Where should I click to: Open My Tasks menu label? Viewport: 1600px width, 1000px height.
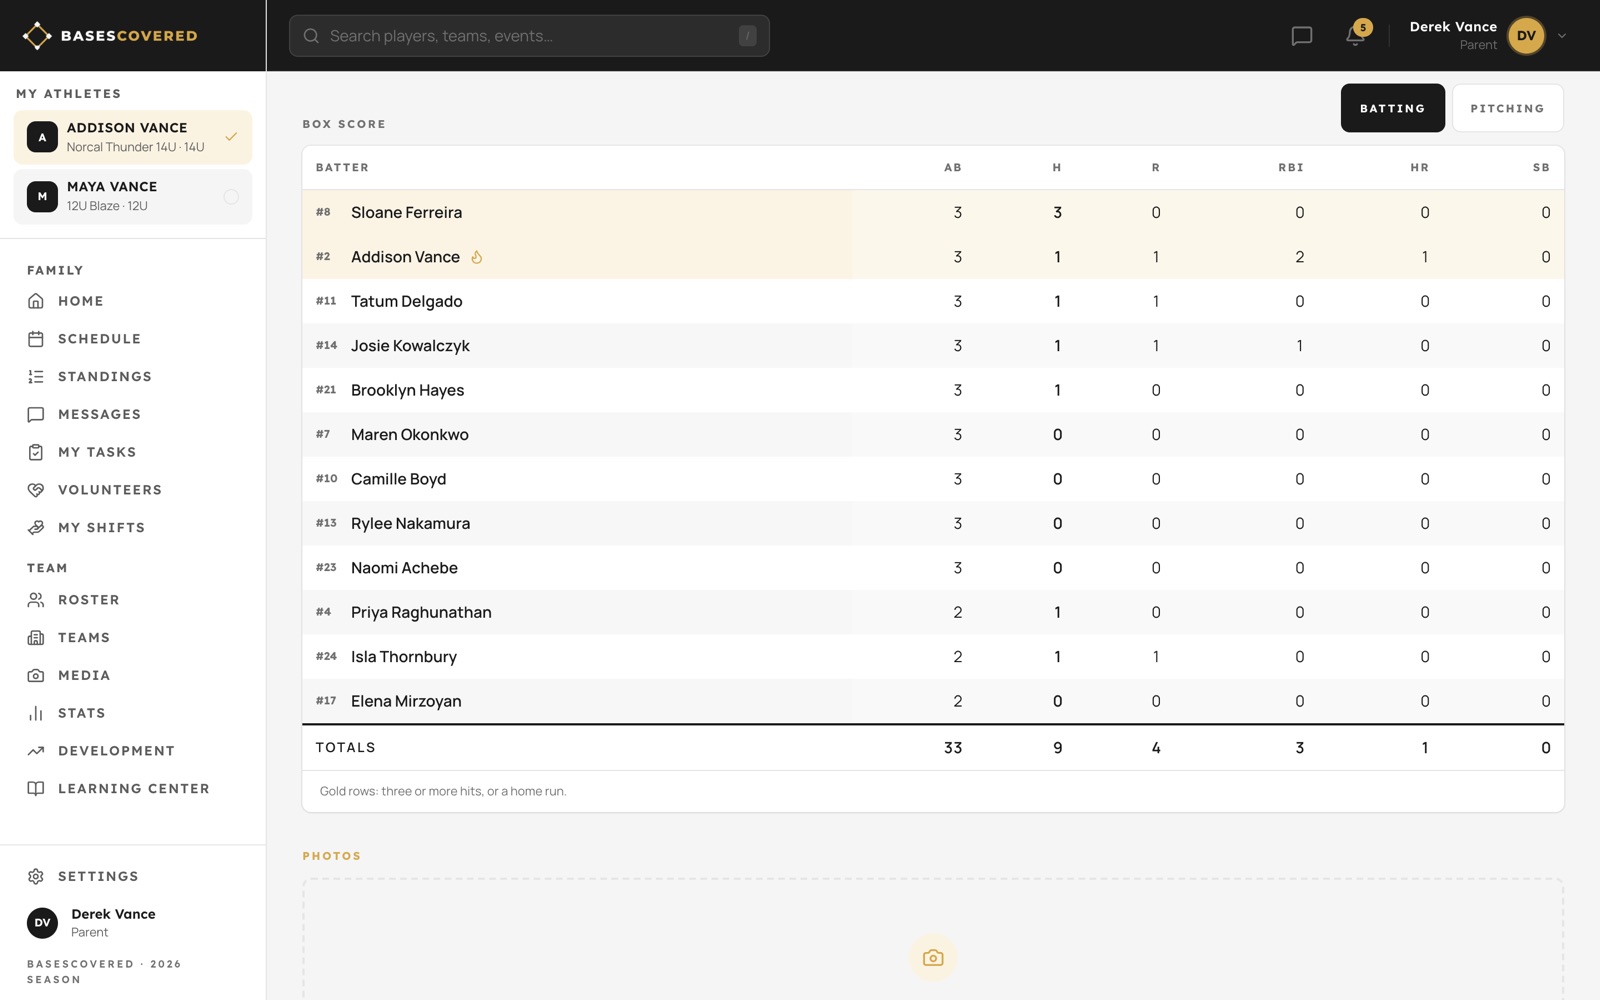point(97,452)
